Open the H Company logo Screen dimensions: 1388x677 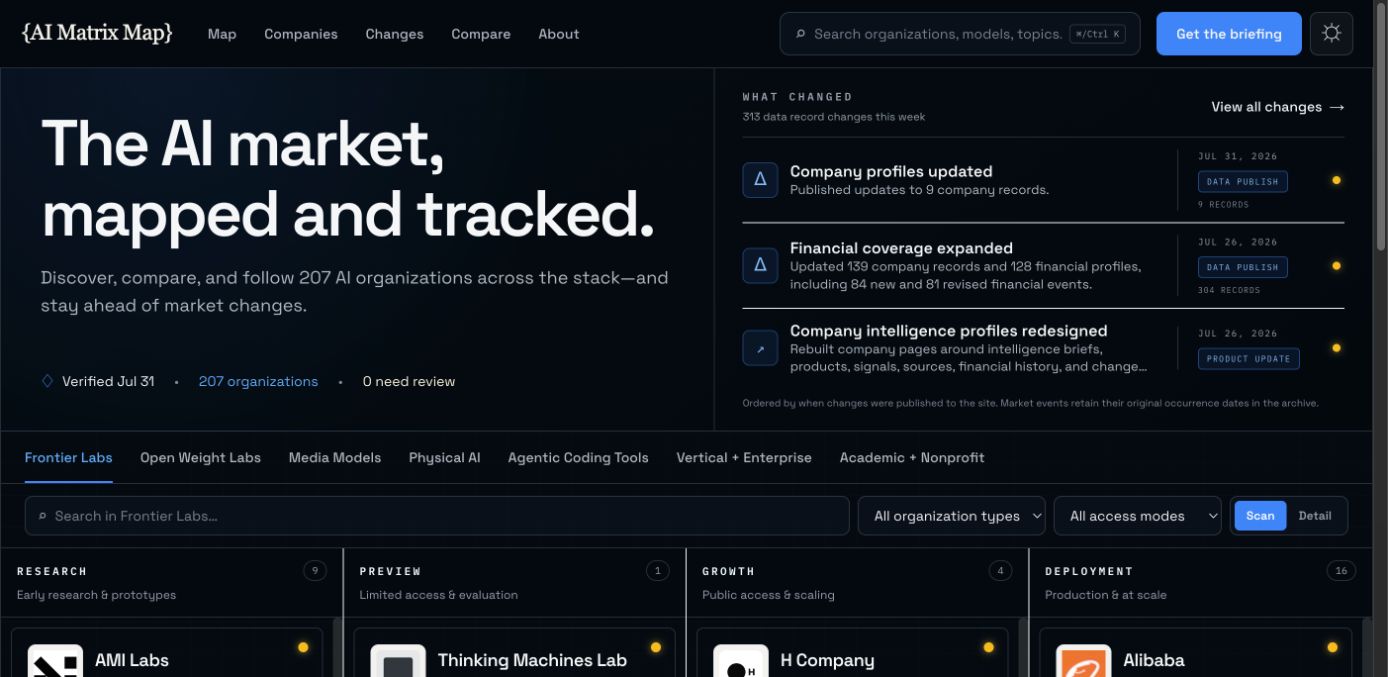741,661
